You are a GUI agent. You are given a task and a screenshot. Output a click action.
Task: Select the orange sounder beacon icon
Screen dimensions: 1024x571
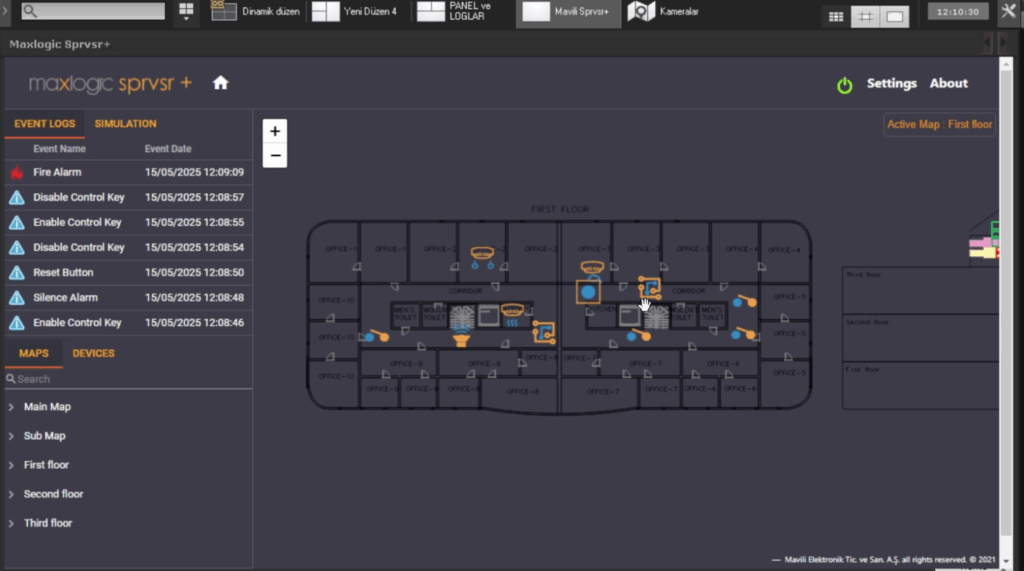(x=462, y=337)
